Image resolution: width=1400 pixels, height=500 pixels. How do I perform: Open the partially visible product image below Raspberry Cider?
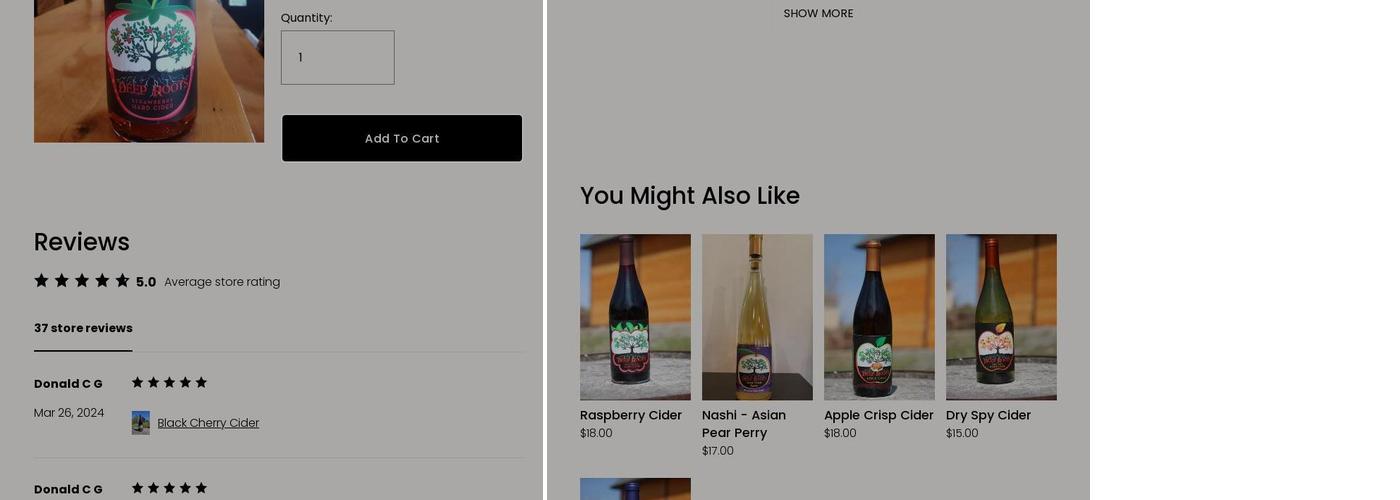tap(635, 489)
